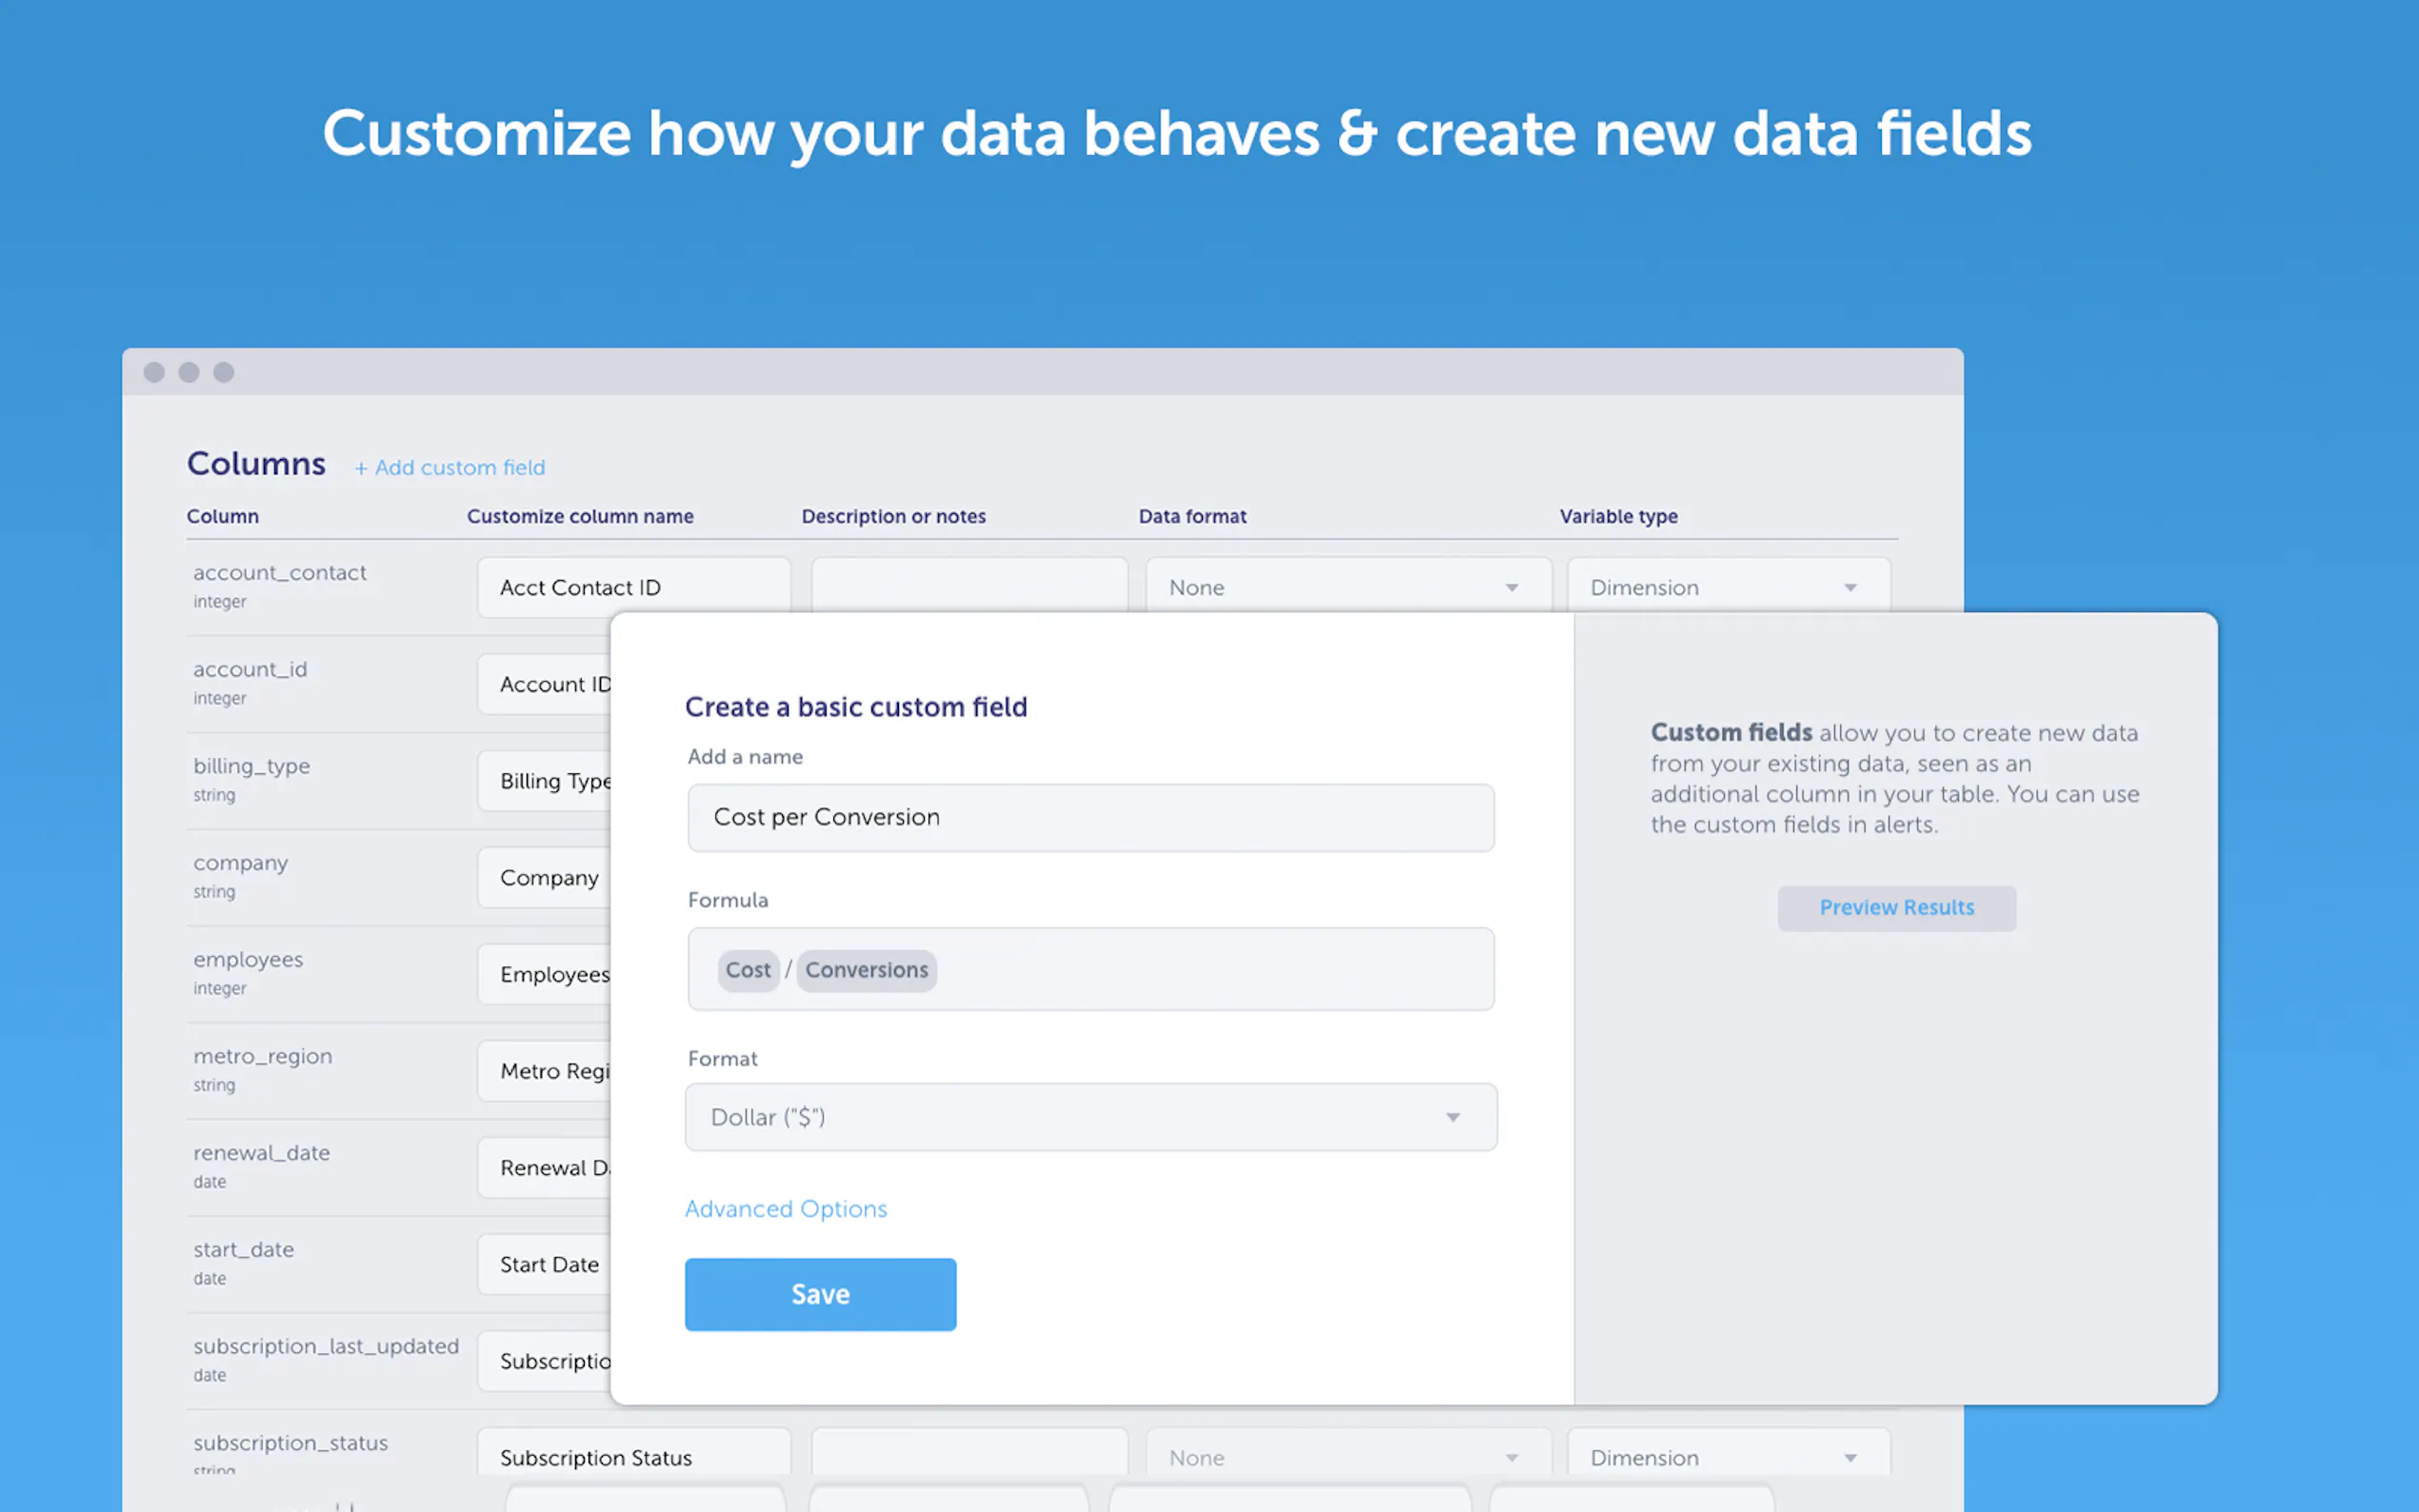Open Advanced Options link

[786, 1209]
